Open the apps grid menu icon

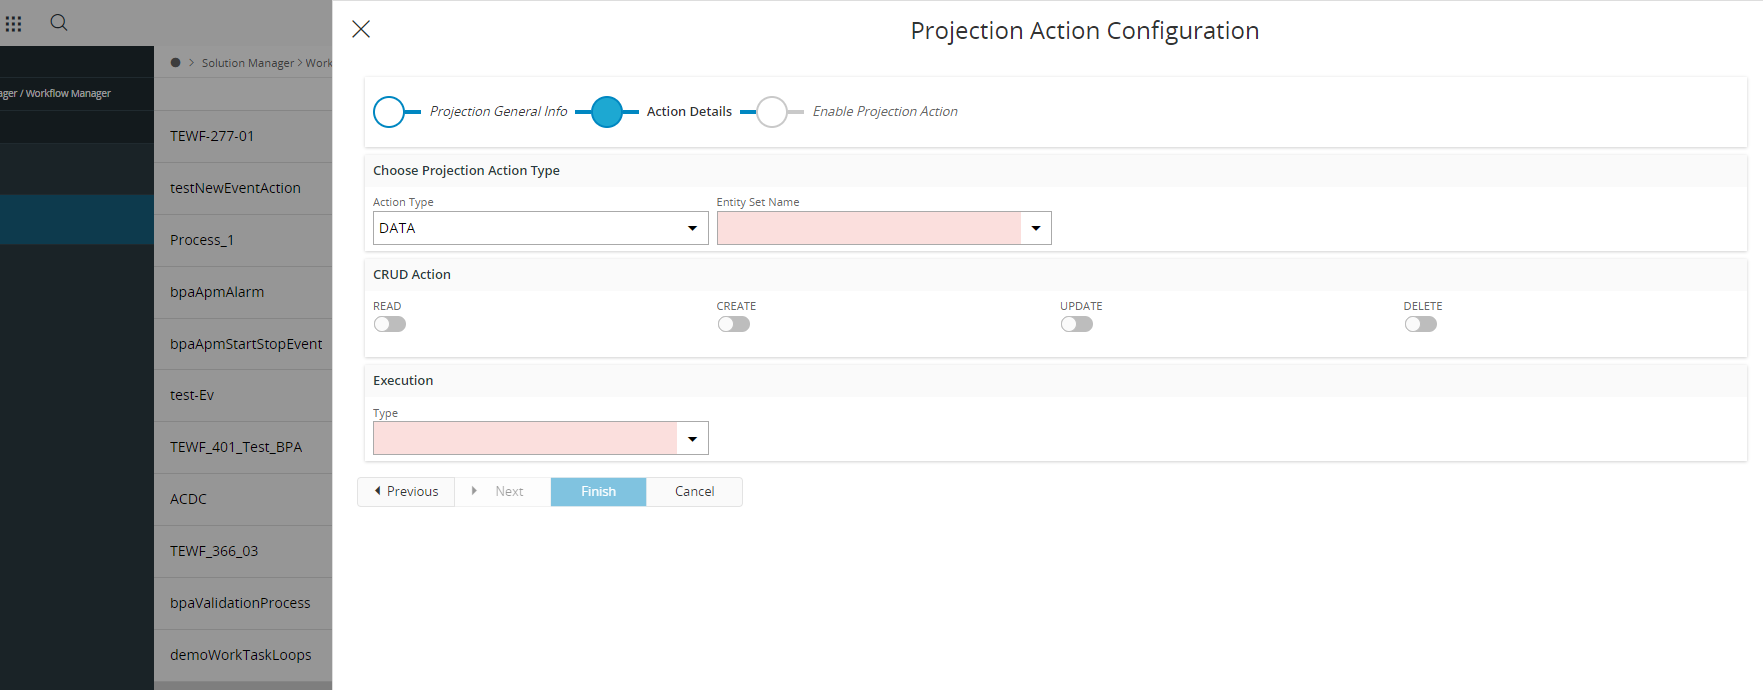pyautogui.click(x=14, y=23)
